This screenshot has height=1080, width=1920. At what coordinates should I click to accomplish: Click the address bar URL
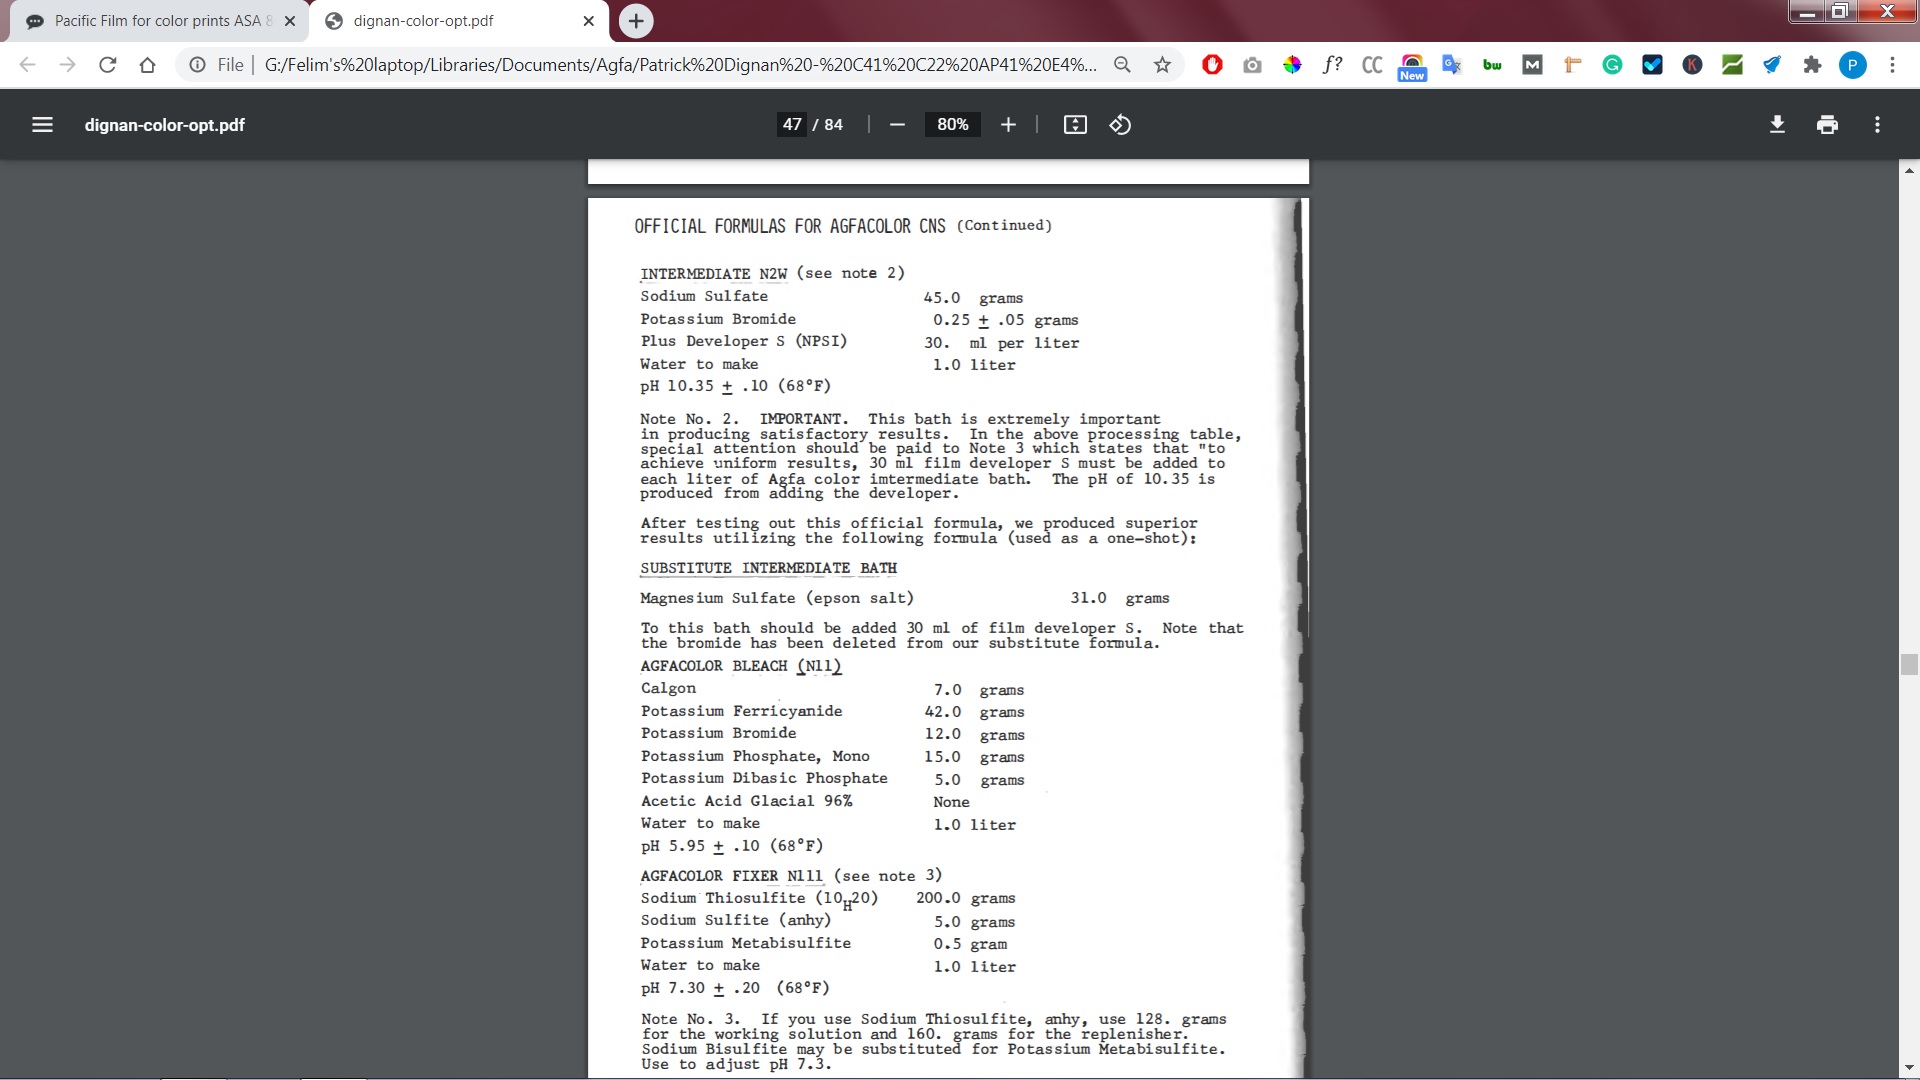pyautogui.click(x=680, y=65)
